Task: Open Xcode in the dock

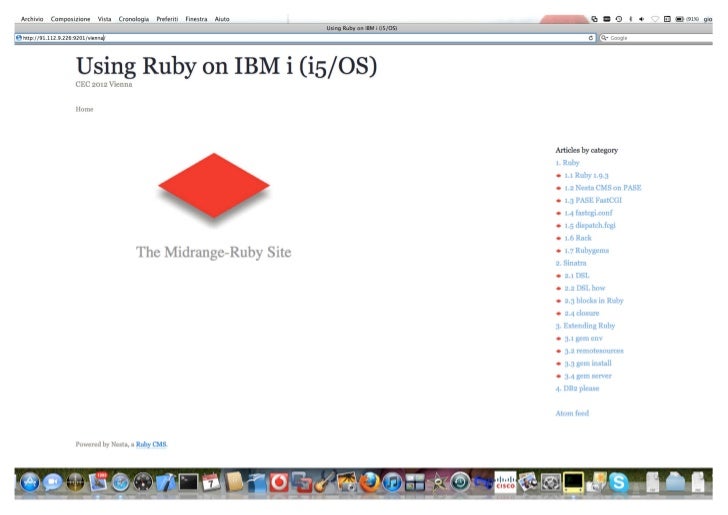Action: 166,482
